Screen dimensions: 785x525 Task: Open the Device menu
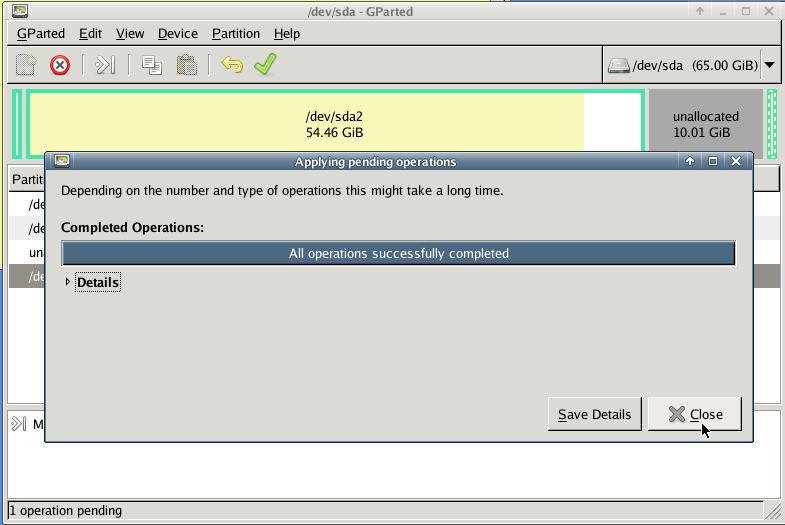(177, 33)
